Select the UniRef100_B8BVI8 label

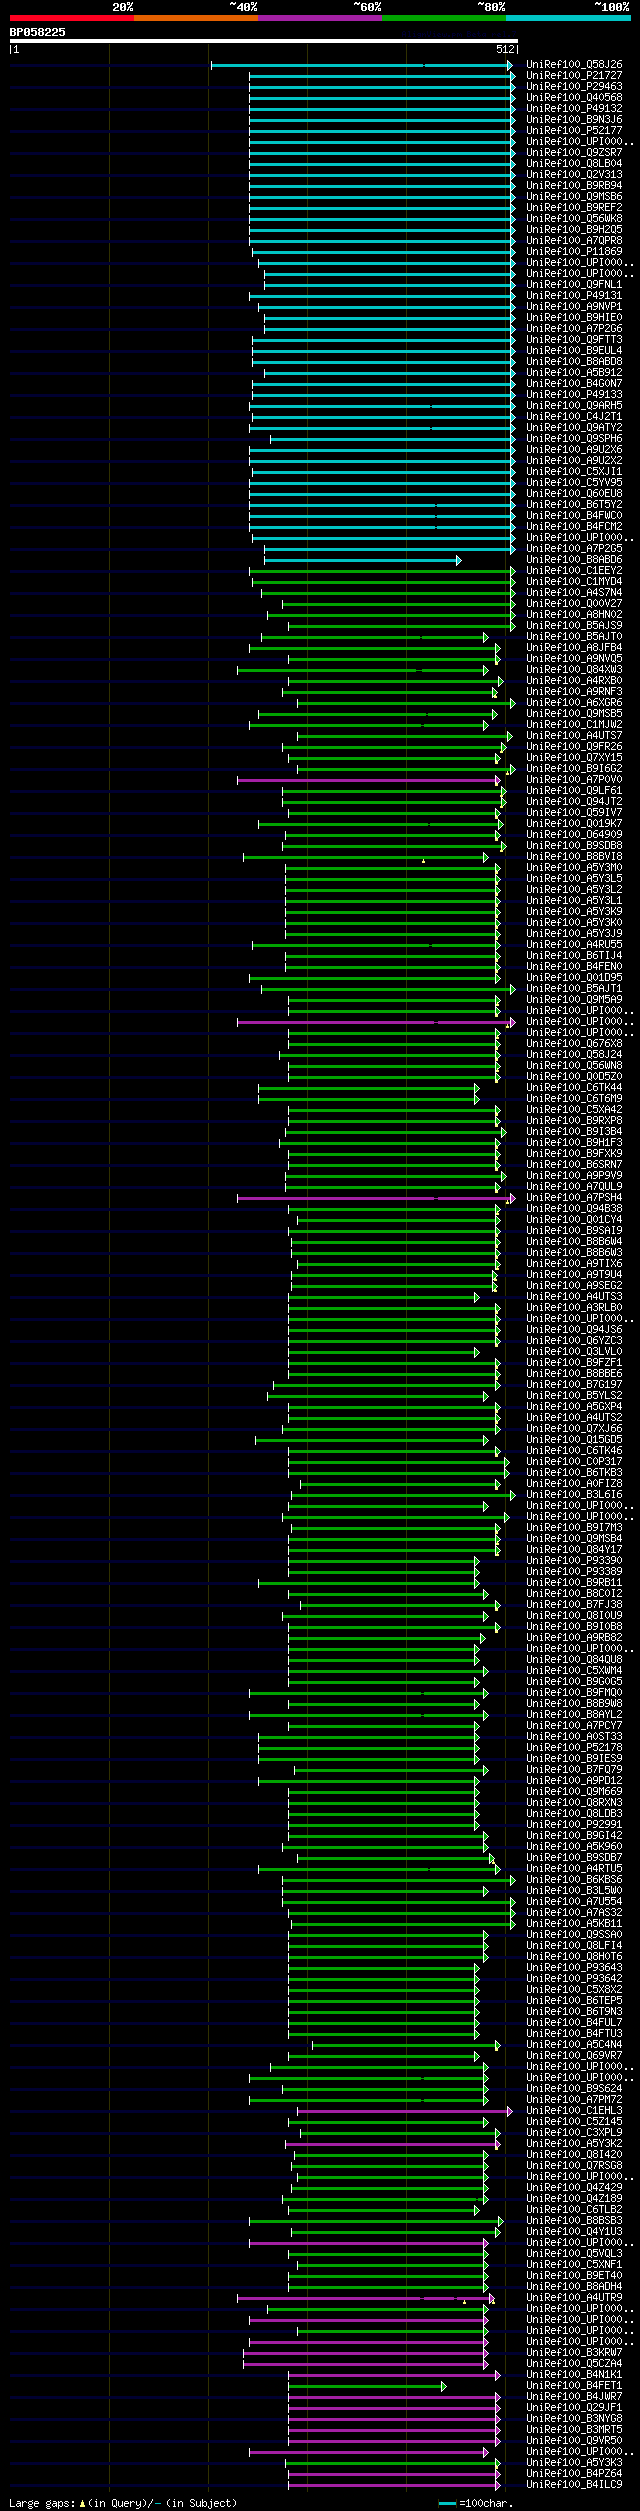[x=574, y=856]
